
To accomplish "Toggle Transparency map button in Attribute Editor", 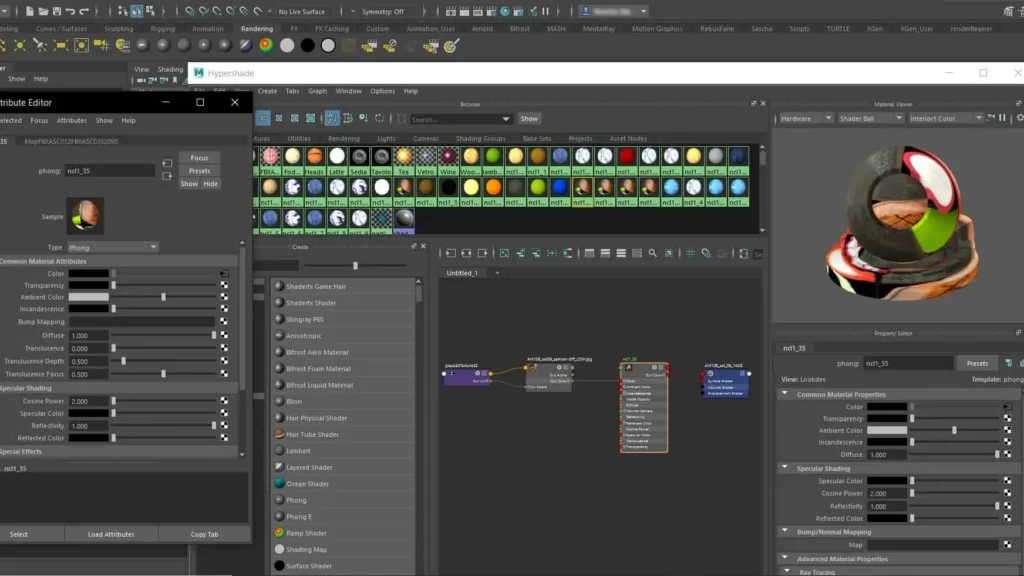I will [x=224, y=285].
